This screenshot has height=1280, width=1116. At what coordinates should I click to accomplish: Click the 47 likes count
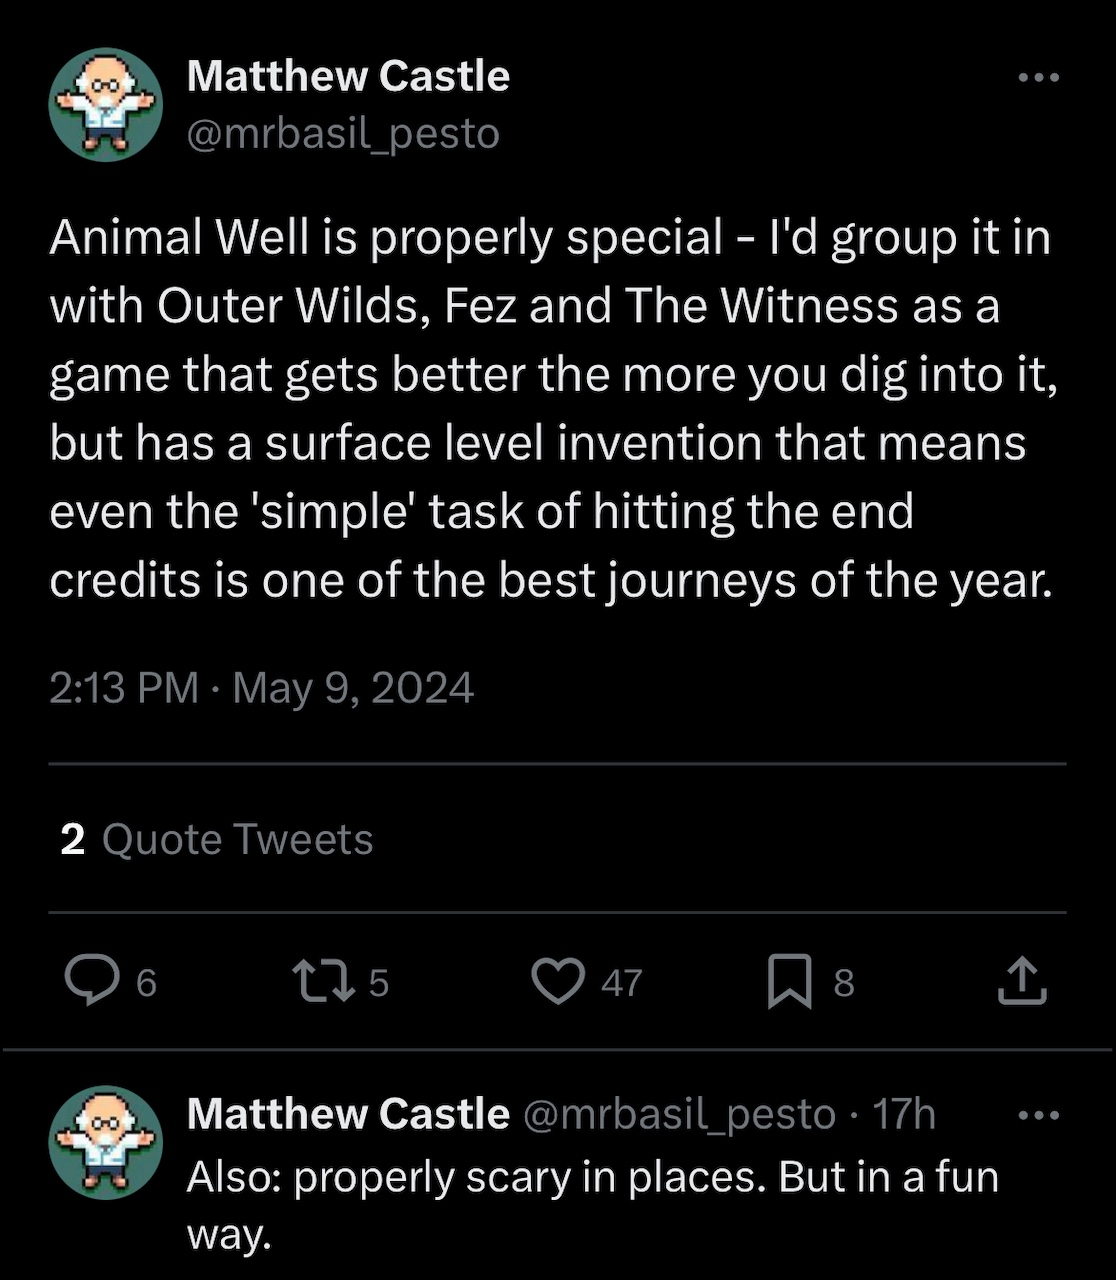coord(621,983)
